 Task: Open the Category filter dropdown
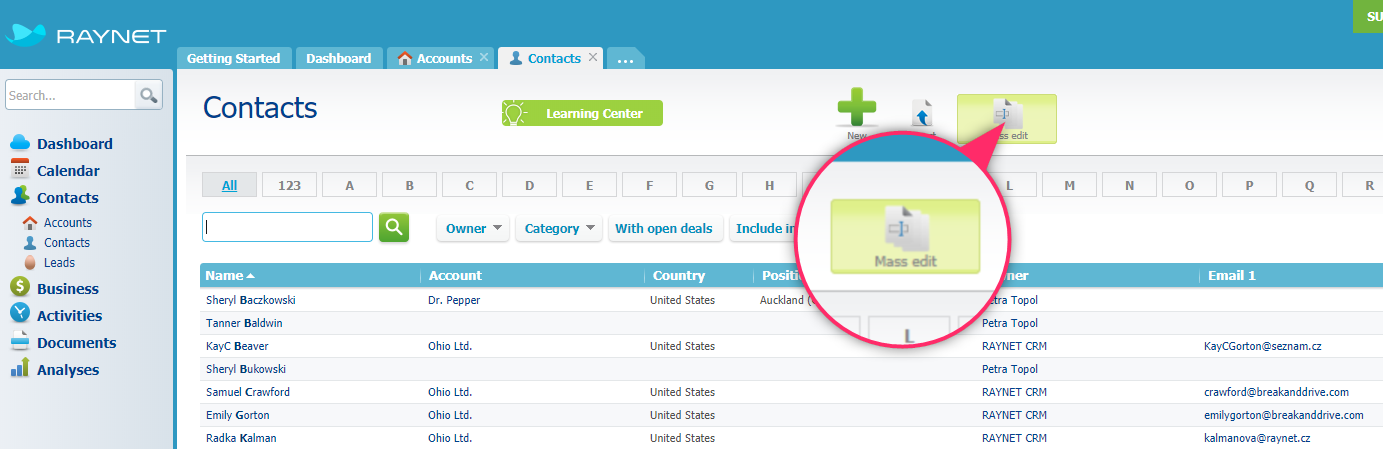[x=559, y=228]
